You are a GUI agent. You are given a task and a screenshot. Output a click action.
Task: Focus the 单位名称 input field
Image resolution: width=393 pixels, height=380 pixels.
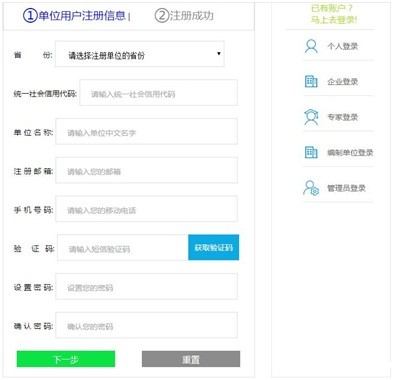(147, 131)
